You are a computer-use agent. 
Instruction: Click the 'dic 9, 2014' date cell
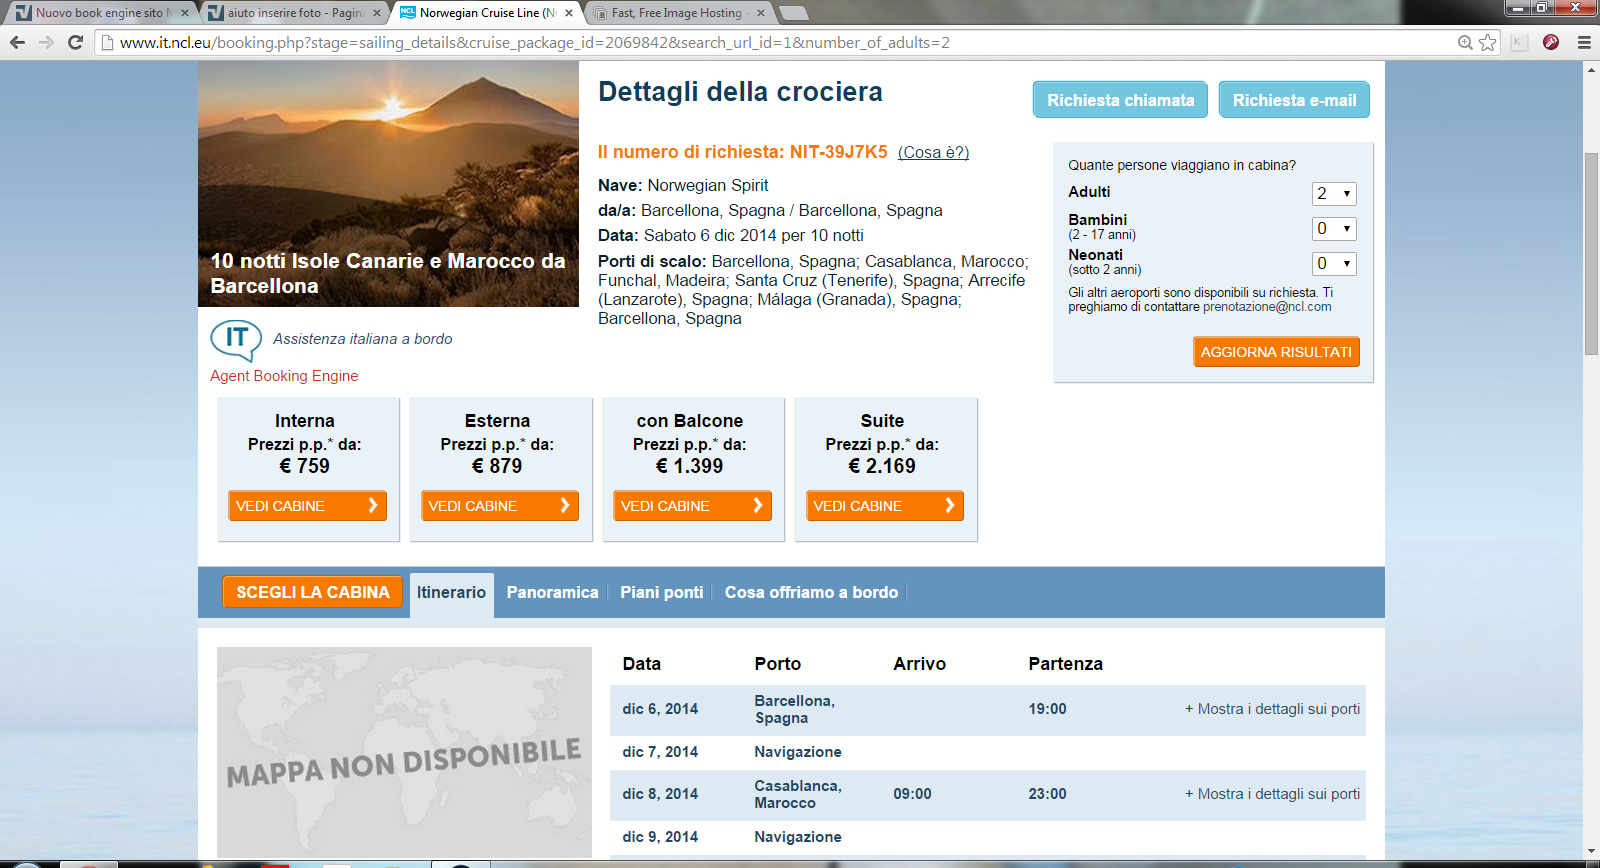[x=660, y=837]
